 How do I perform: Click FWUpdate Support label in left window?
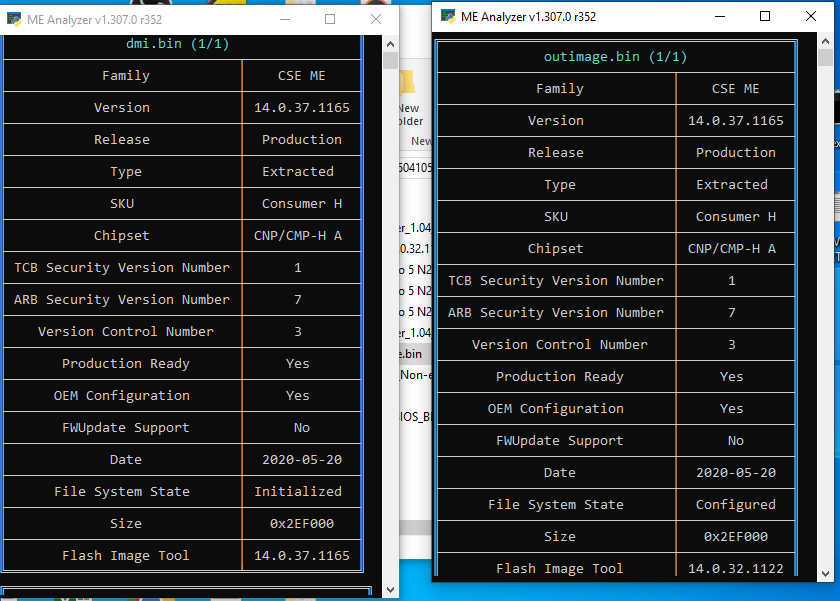(x=126, y=427)
